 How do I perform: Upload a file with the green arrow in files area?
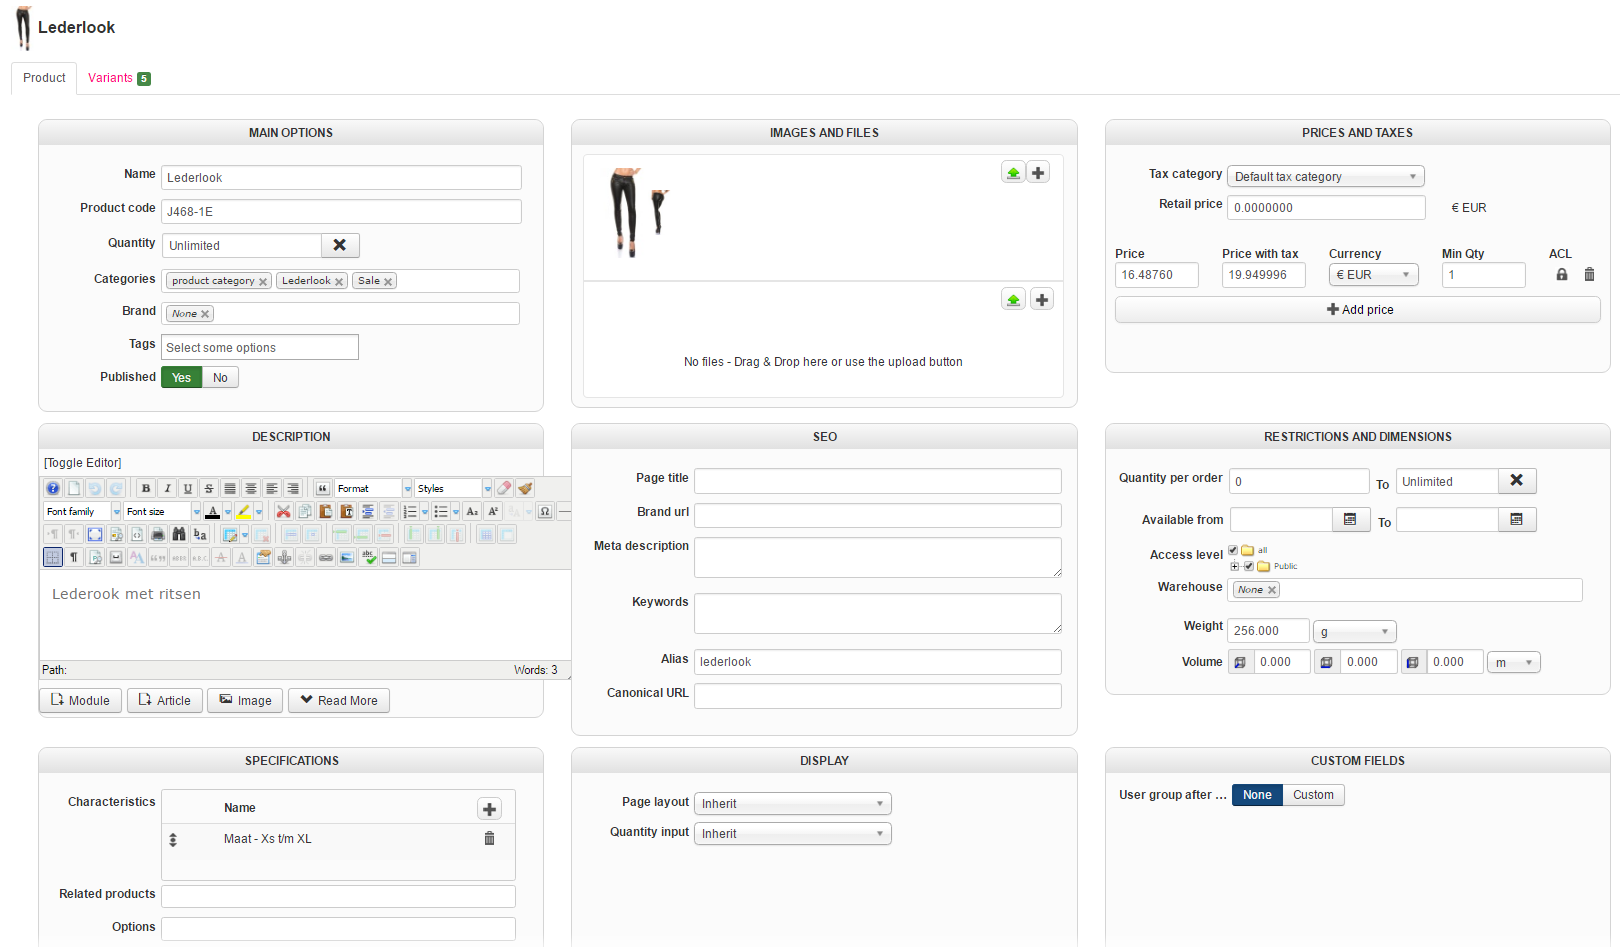click(x=1014, y=299)
